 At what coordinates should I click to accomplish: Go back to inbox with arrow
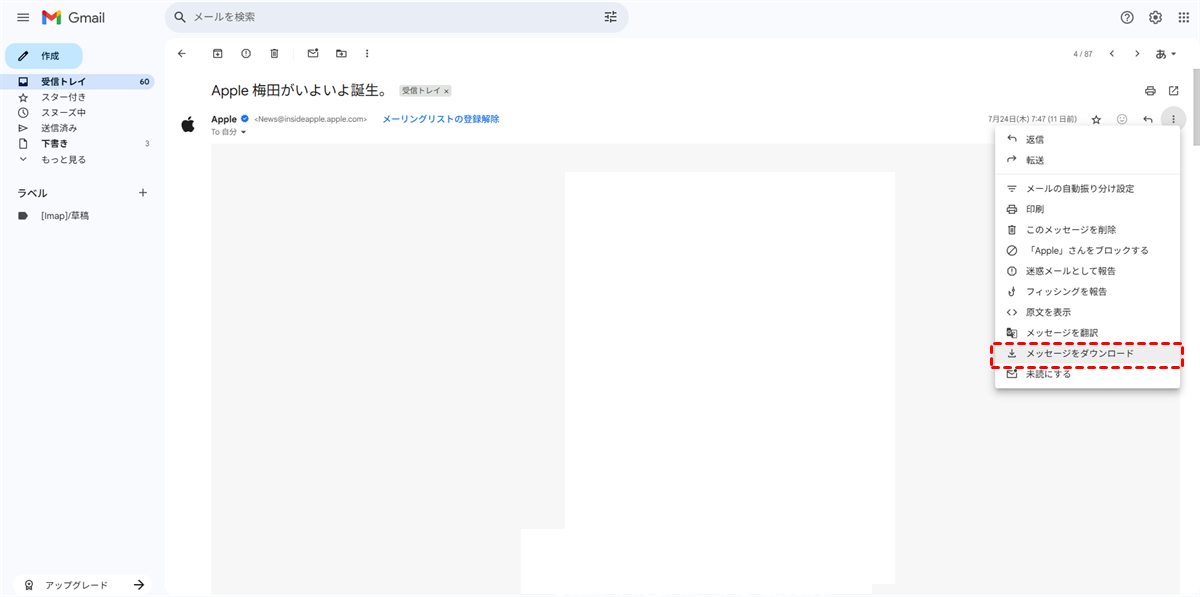click(x=181, y=53)
